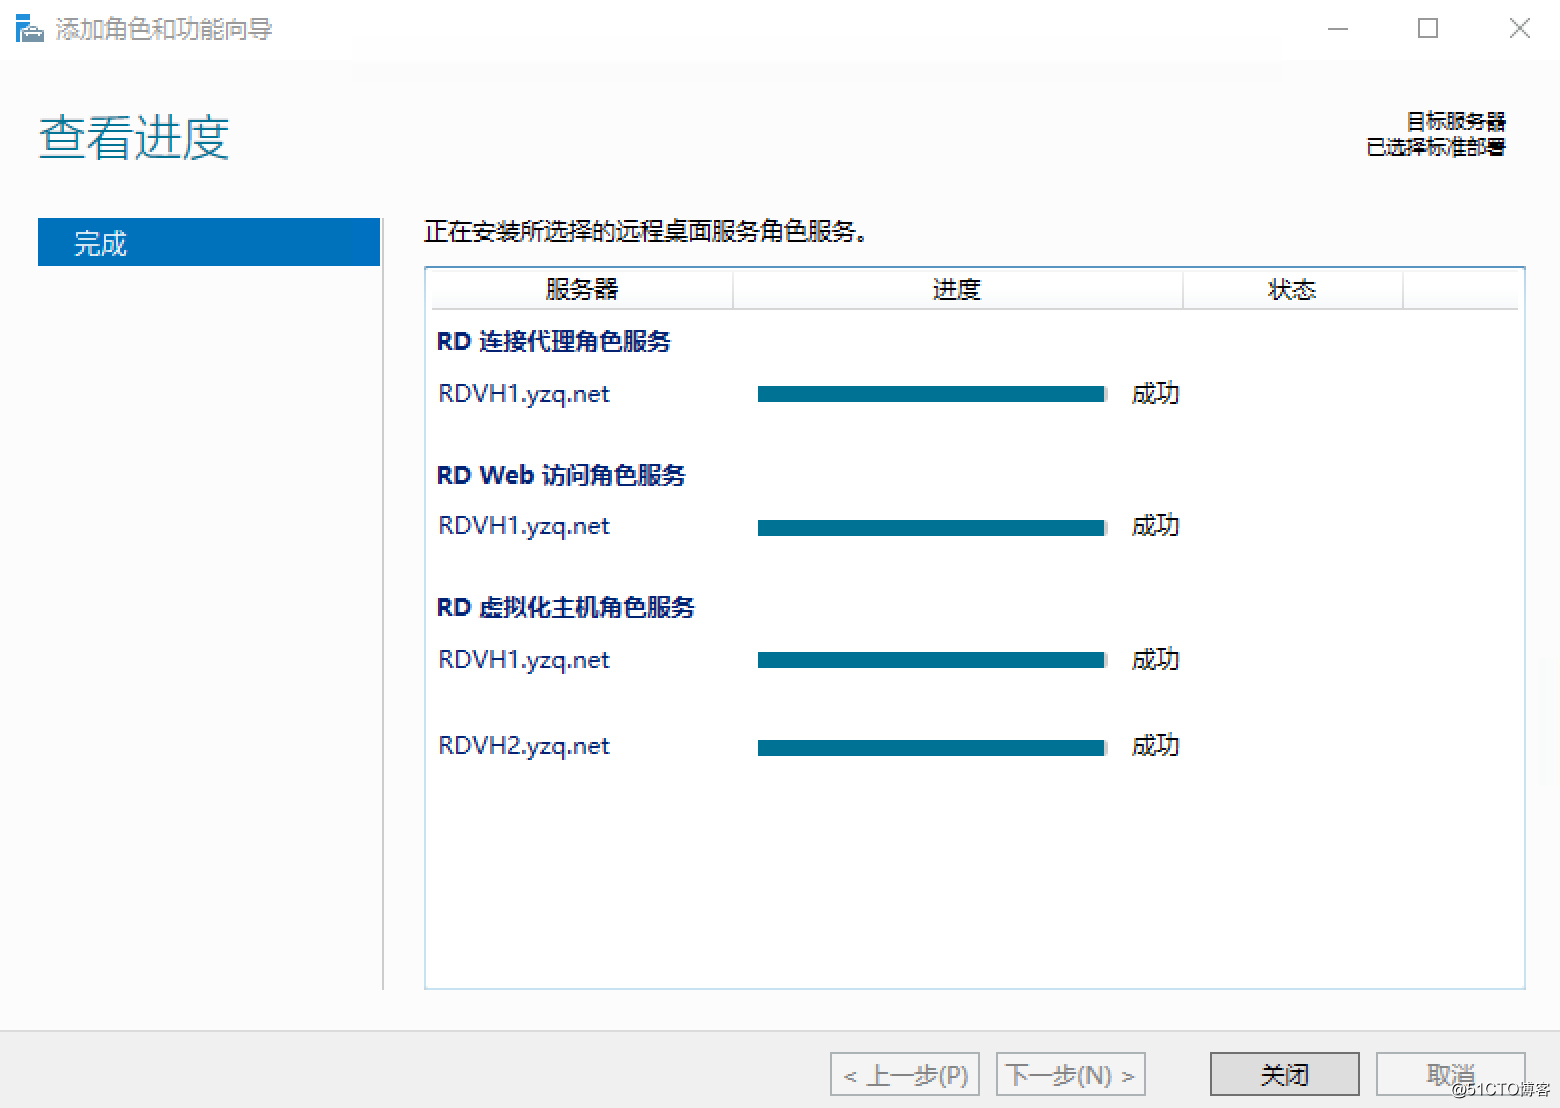Select the 完成 step in sidebar
This screenshot has width=1560, height=1108.
(209, 242)
